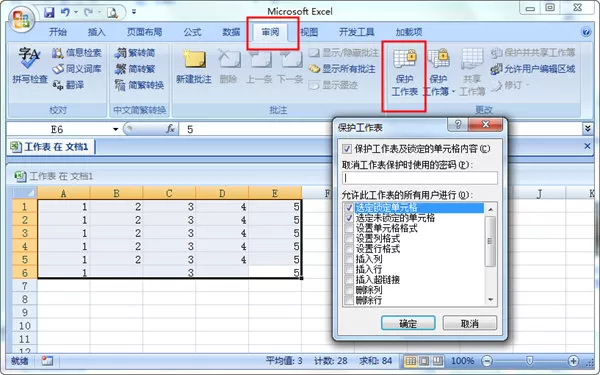The width and height of the screenshot is (600, 375).
Task: Click the password input field
Action: [x=419, y=178]
